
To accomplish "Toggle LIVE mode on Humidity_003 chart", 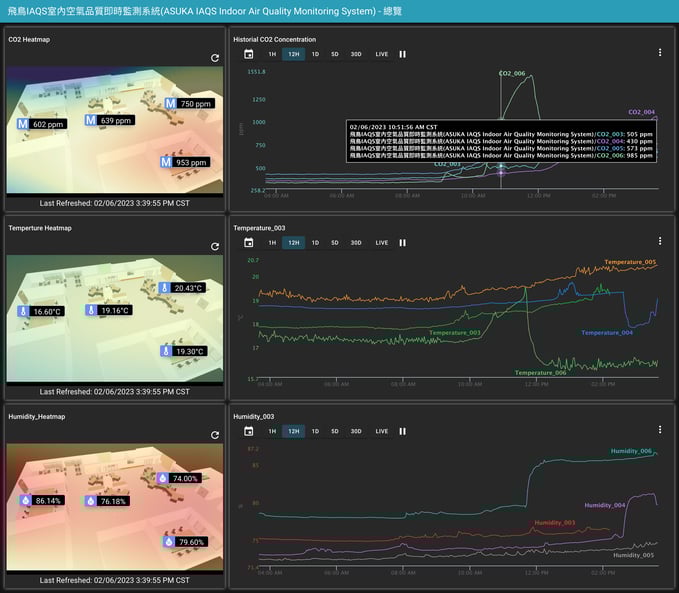I will click(x=382, y=431).
